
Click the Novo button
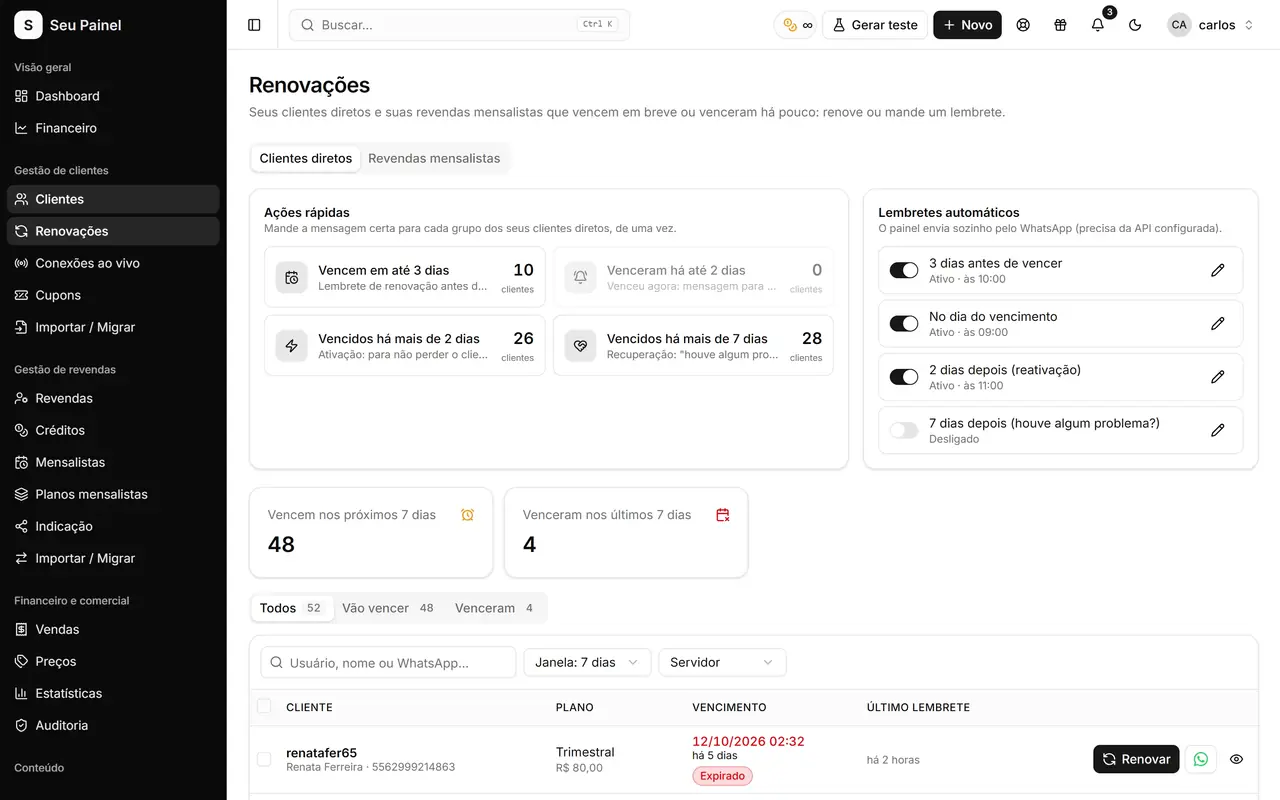(x=967, y=25)
